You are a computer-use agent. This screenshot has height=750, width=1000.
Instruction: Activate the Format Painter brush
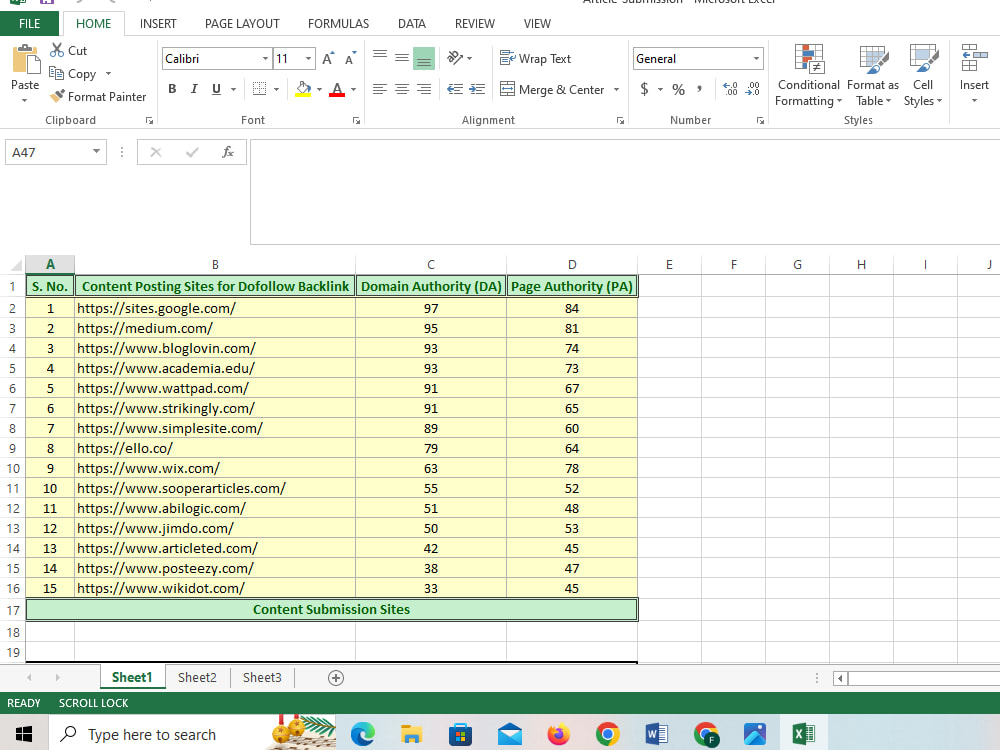point(57,96)
